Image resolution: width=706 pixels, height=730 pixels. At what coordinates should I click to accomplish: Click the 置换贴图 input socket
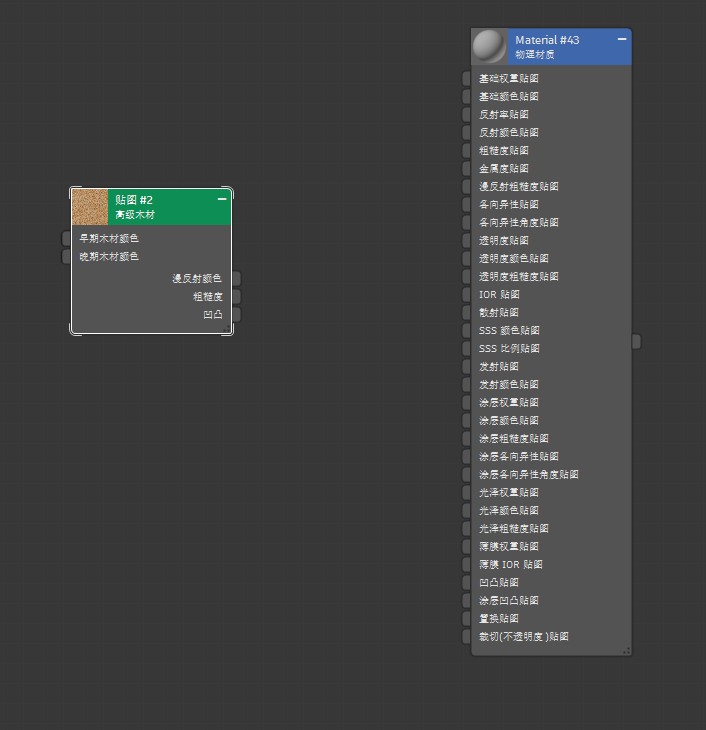[x=466, y=618]
